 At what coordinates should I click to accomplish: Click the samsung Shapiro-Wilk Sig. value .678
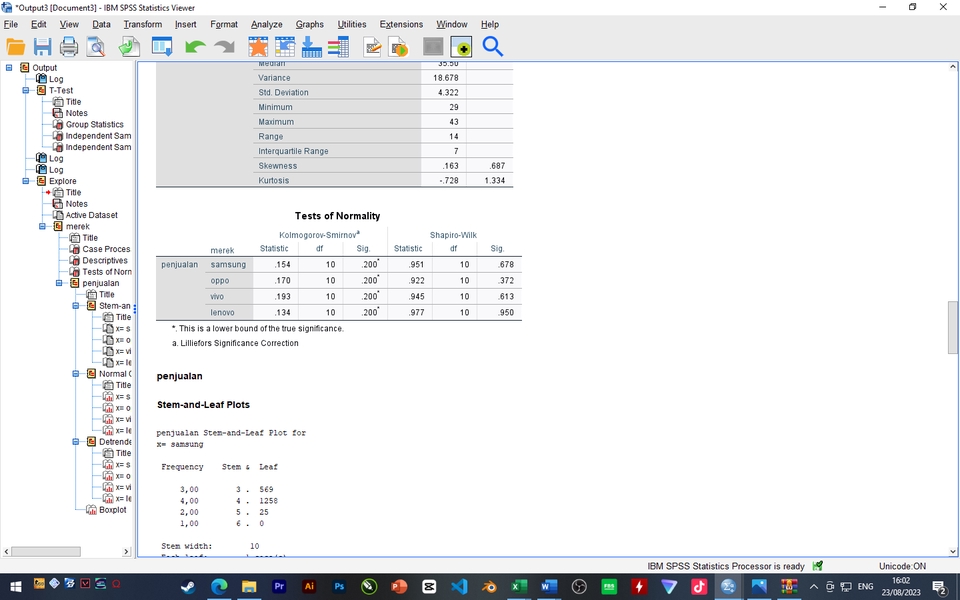click(506, 264)
